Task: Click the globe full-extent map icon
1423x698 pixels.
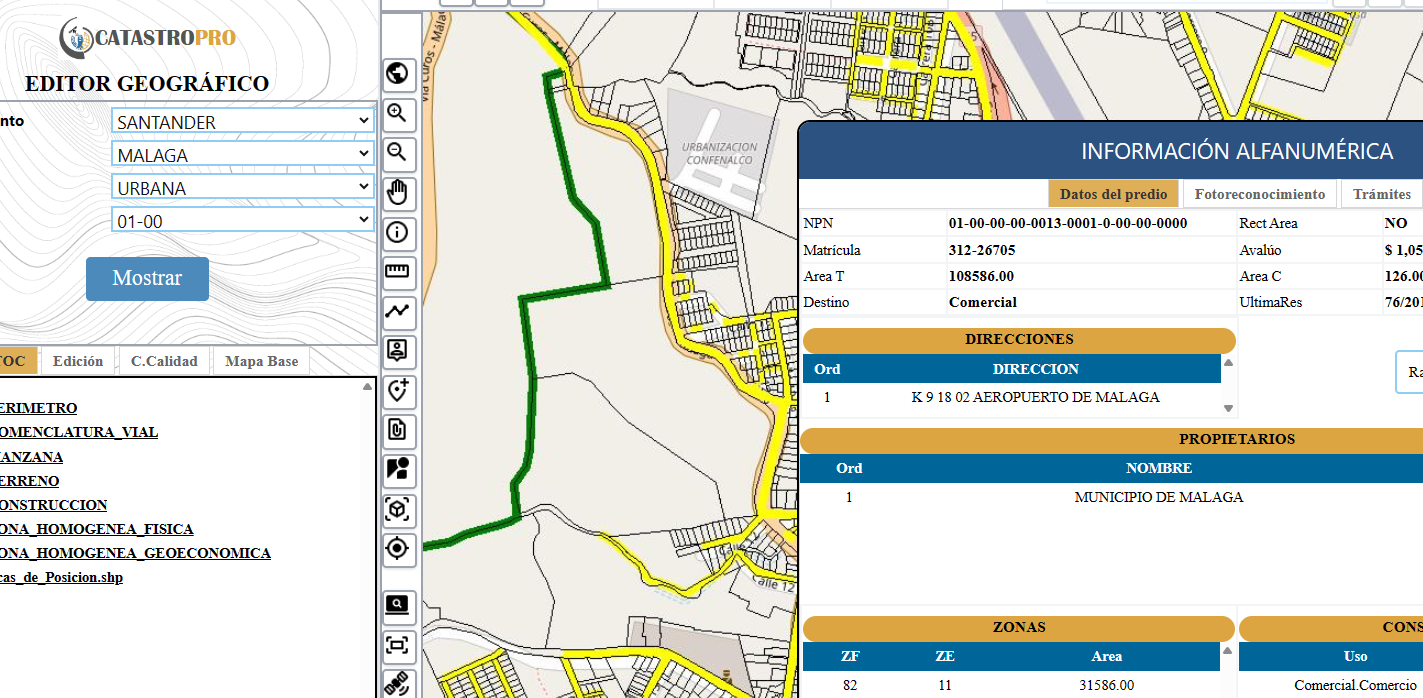Action: pos(398,73)
